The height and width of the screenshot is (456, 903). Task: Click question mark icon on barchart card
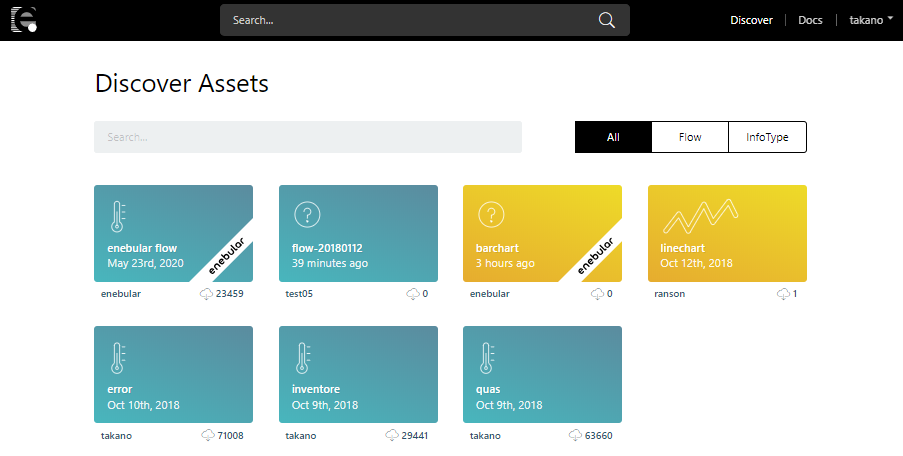490,214
